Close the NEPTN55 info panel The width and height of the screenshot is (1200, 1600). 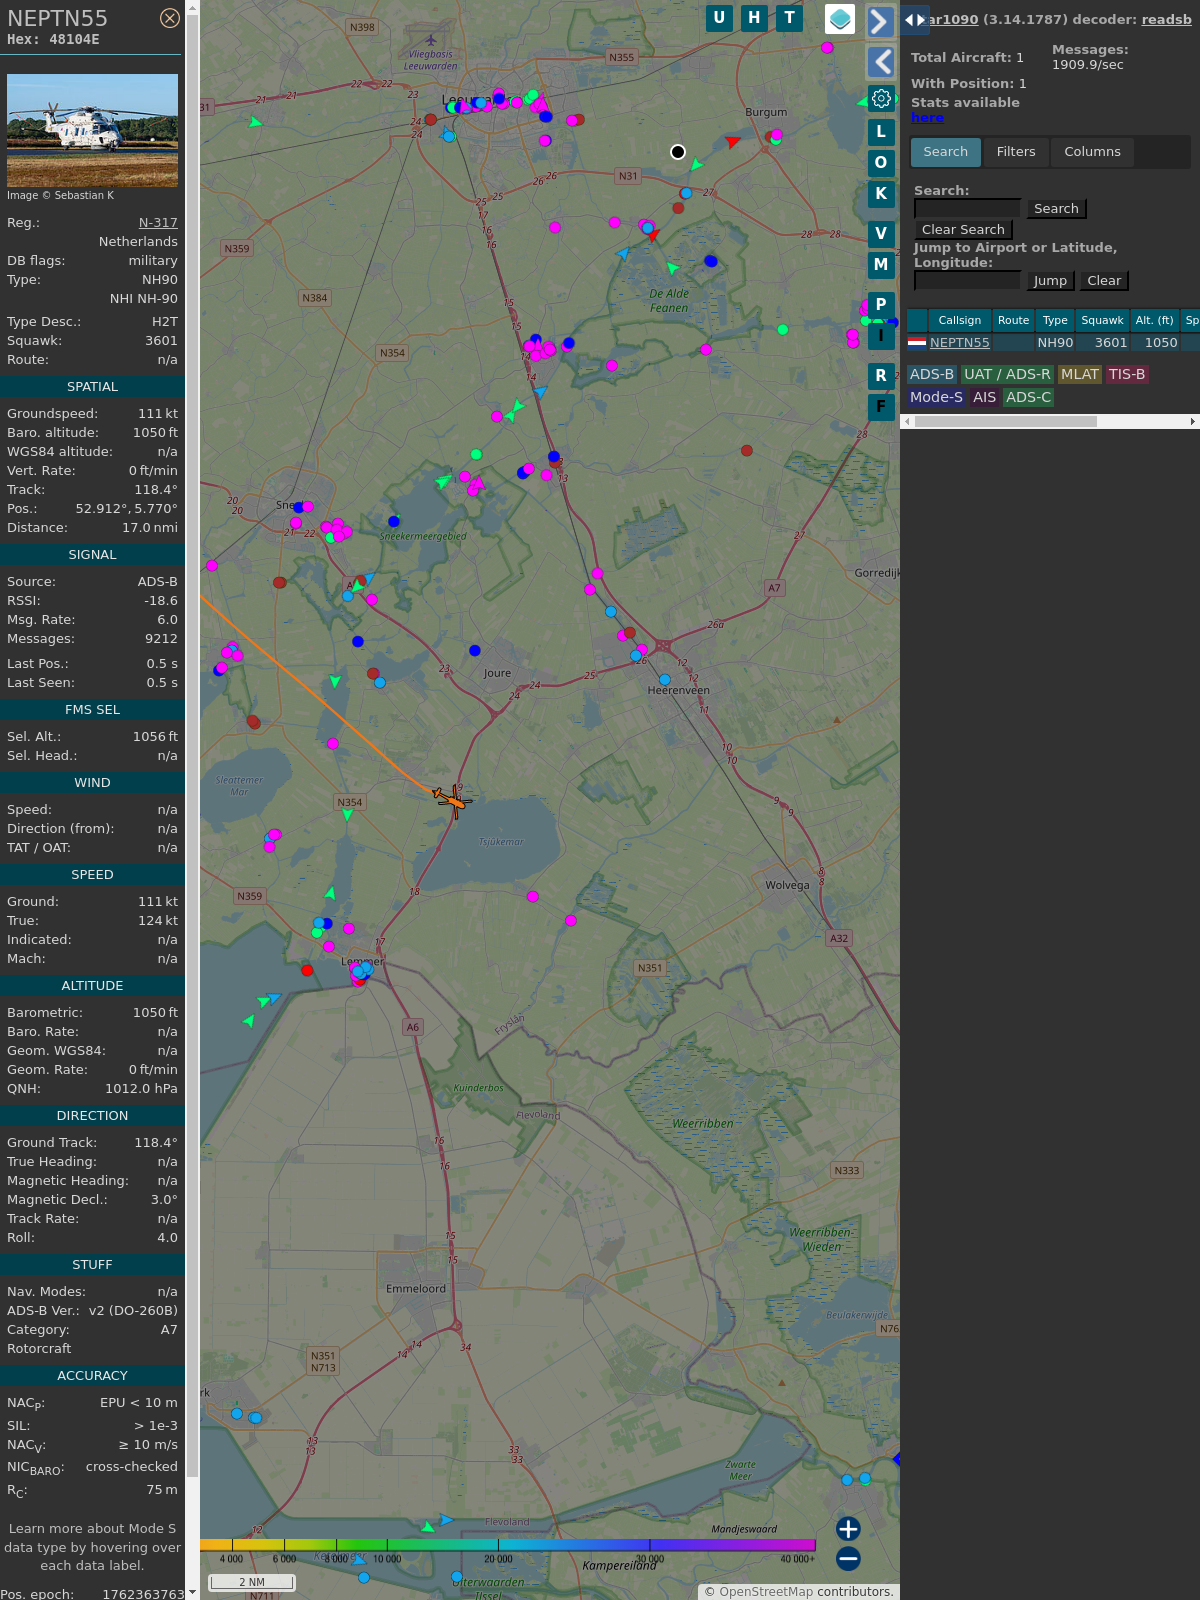pyautogui.click(x=170, y=18)
